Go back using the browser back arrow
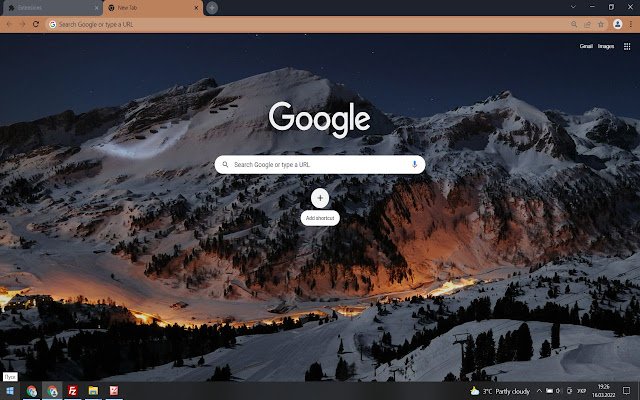Image resolution: width=640 pixels, height=400 pixels. [9, 24]
